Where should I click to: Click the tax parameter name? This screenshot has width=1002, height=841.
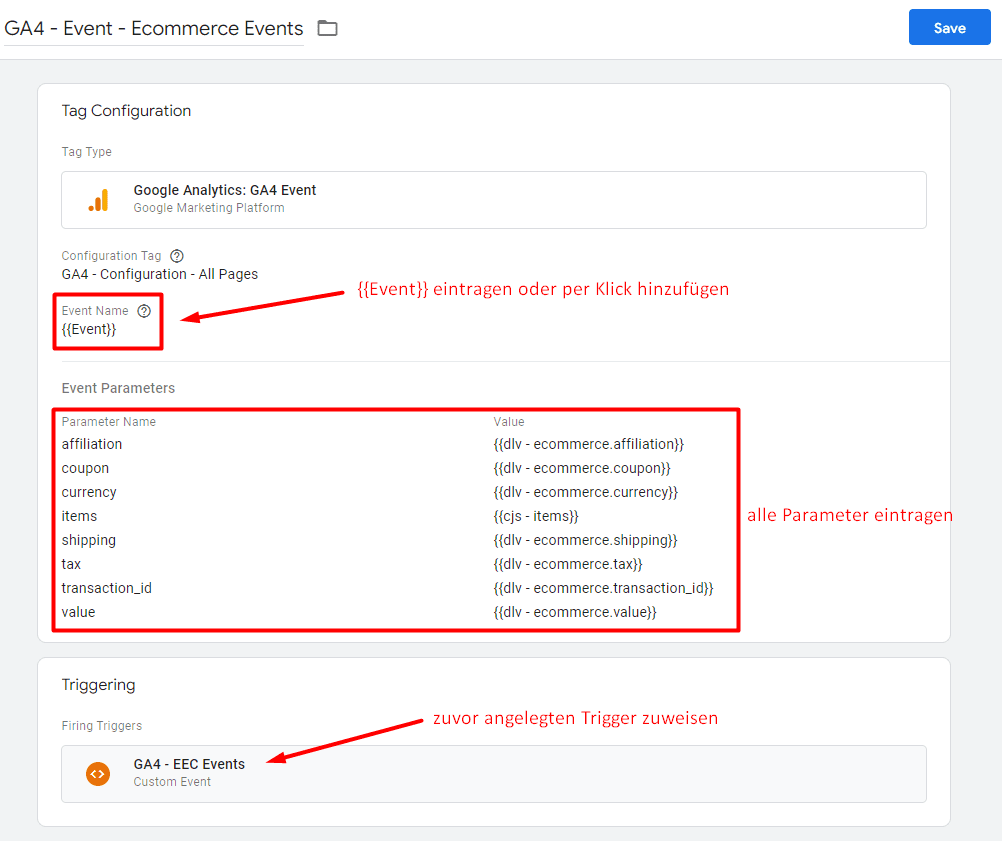tap(71, 564)
